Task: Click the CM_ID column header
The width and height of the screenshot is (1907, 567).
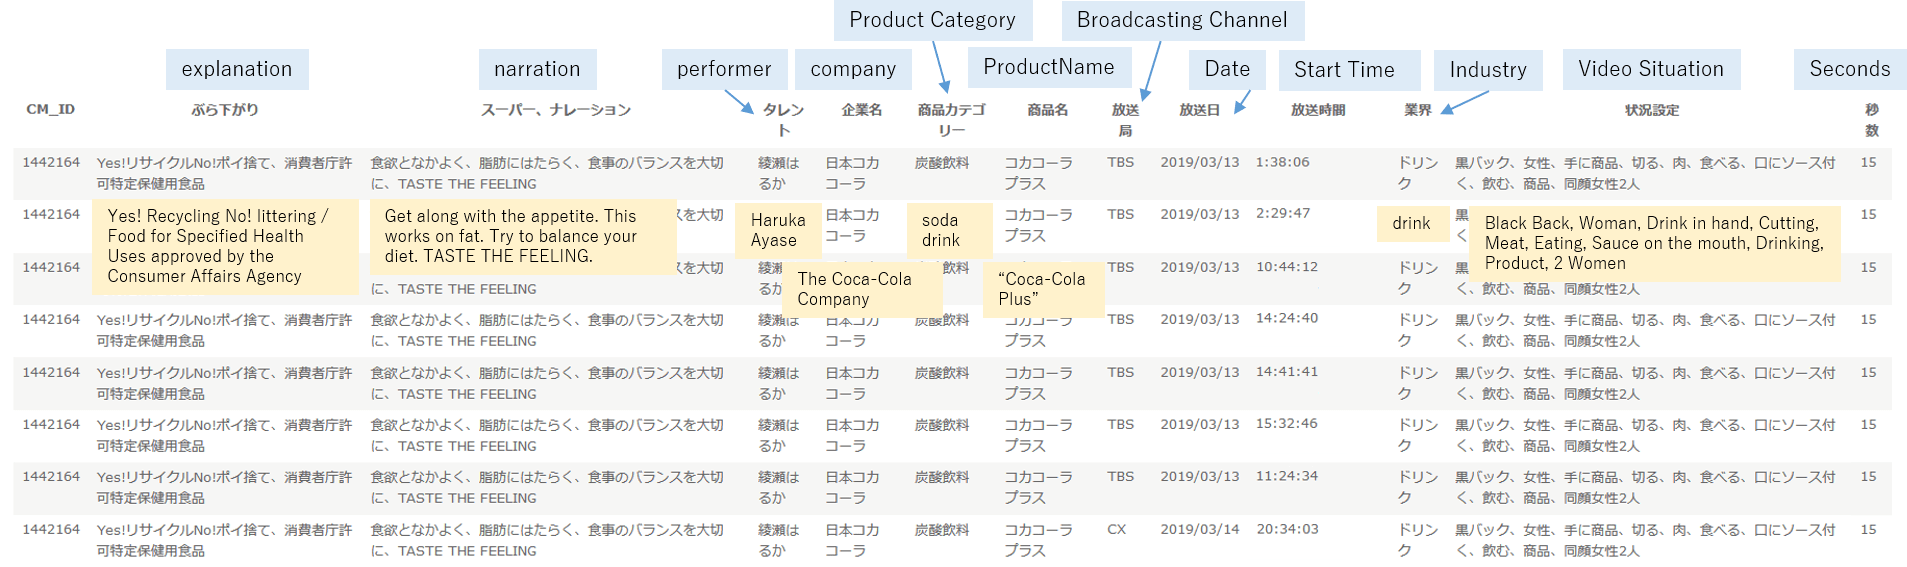Action: click(51, 110)
